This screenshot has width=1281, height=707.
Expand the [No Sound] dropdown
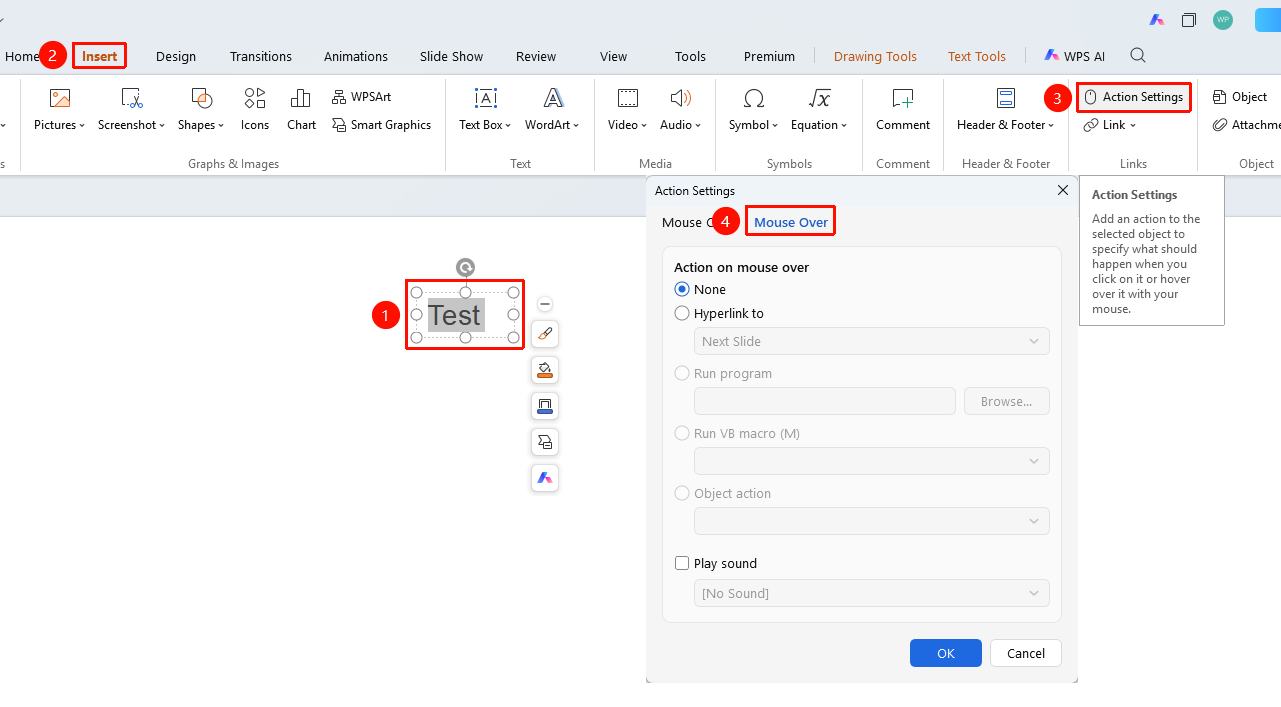pyautogui.click(x=872, y=593)
